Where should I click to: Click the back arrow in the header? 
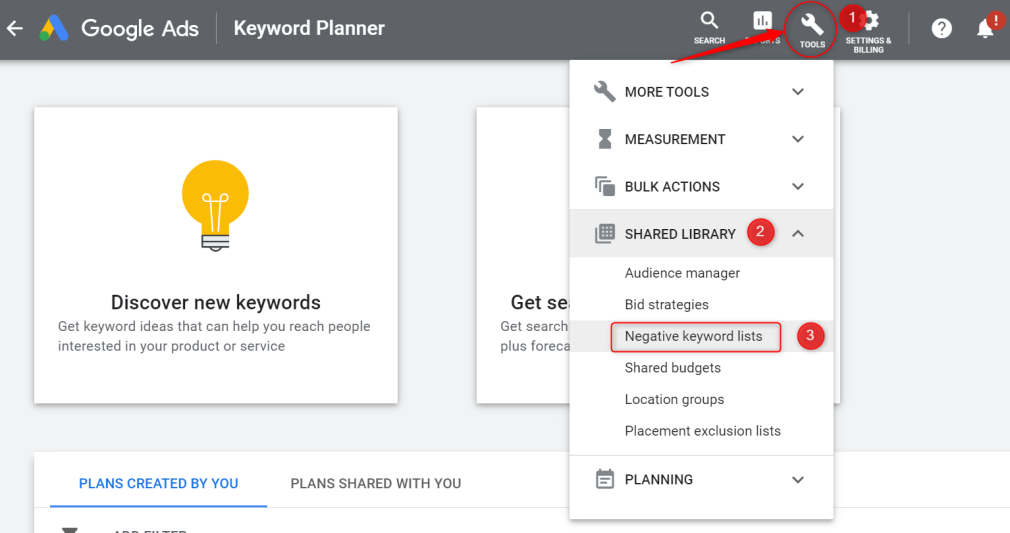tap(15, 28)
